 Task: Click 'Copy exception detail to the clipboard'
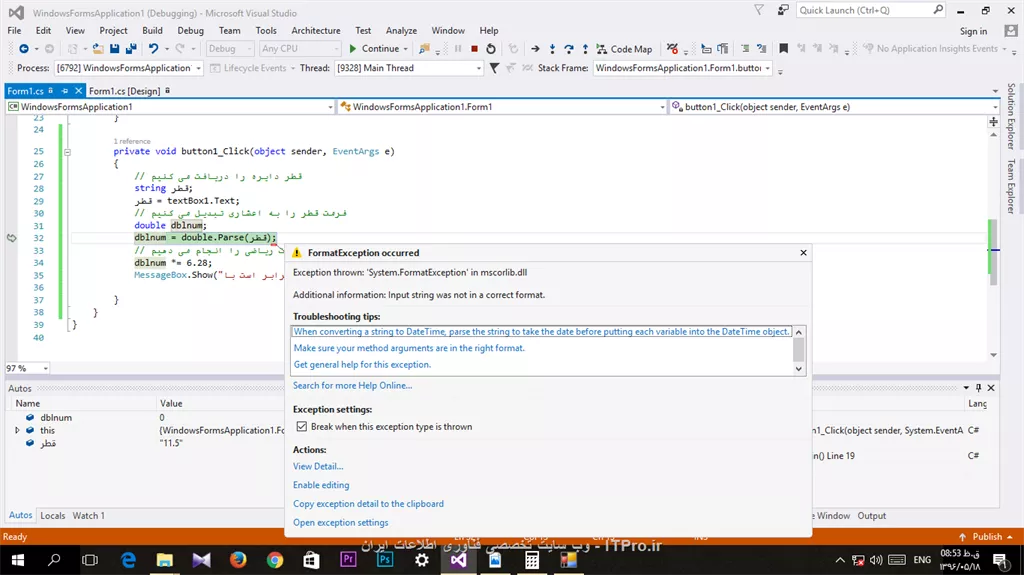(368, 504)
